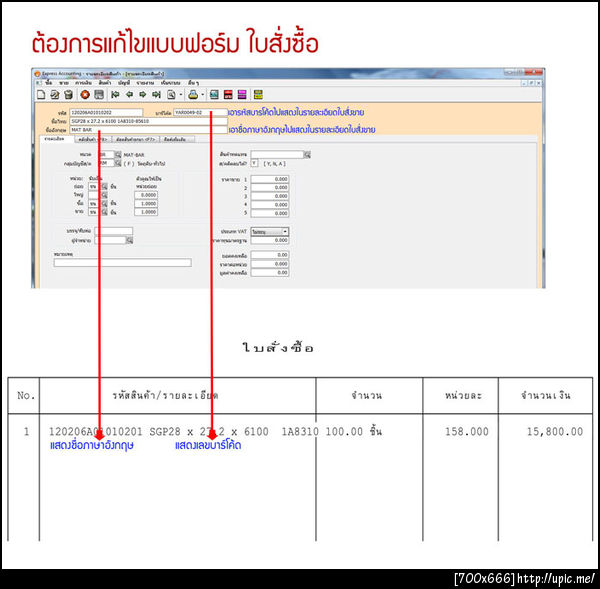Click the ผู้จำหน่าย input field
600x589 pixels.
click(110, 240)
